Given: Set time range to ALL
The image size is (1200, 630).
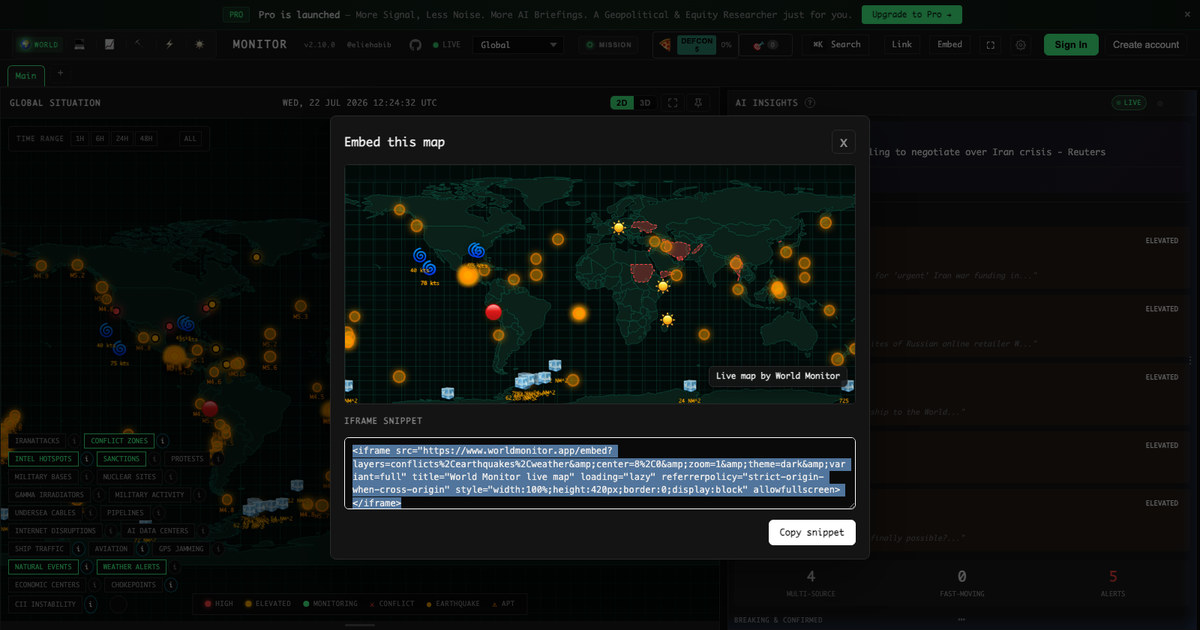Looking at the screenshot, I should [190, 139].
